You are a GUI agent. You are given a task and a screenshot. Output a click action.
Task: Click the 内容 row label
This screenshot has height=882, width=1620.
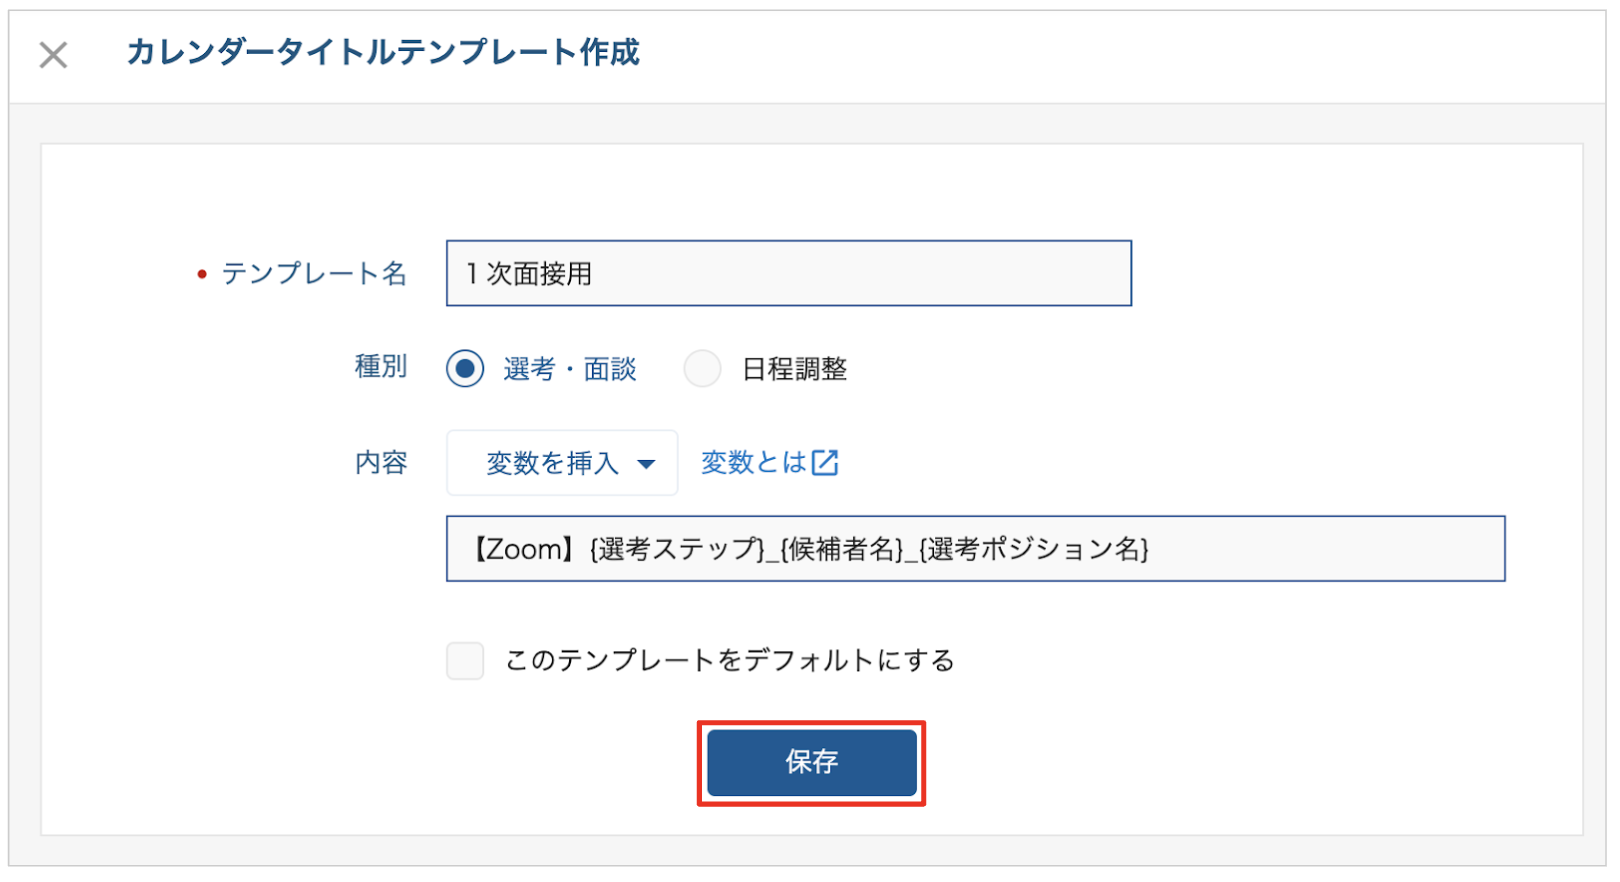click(381, 463)
